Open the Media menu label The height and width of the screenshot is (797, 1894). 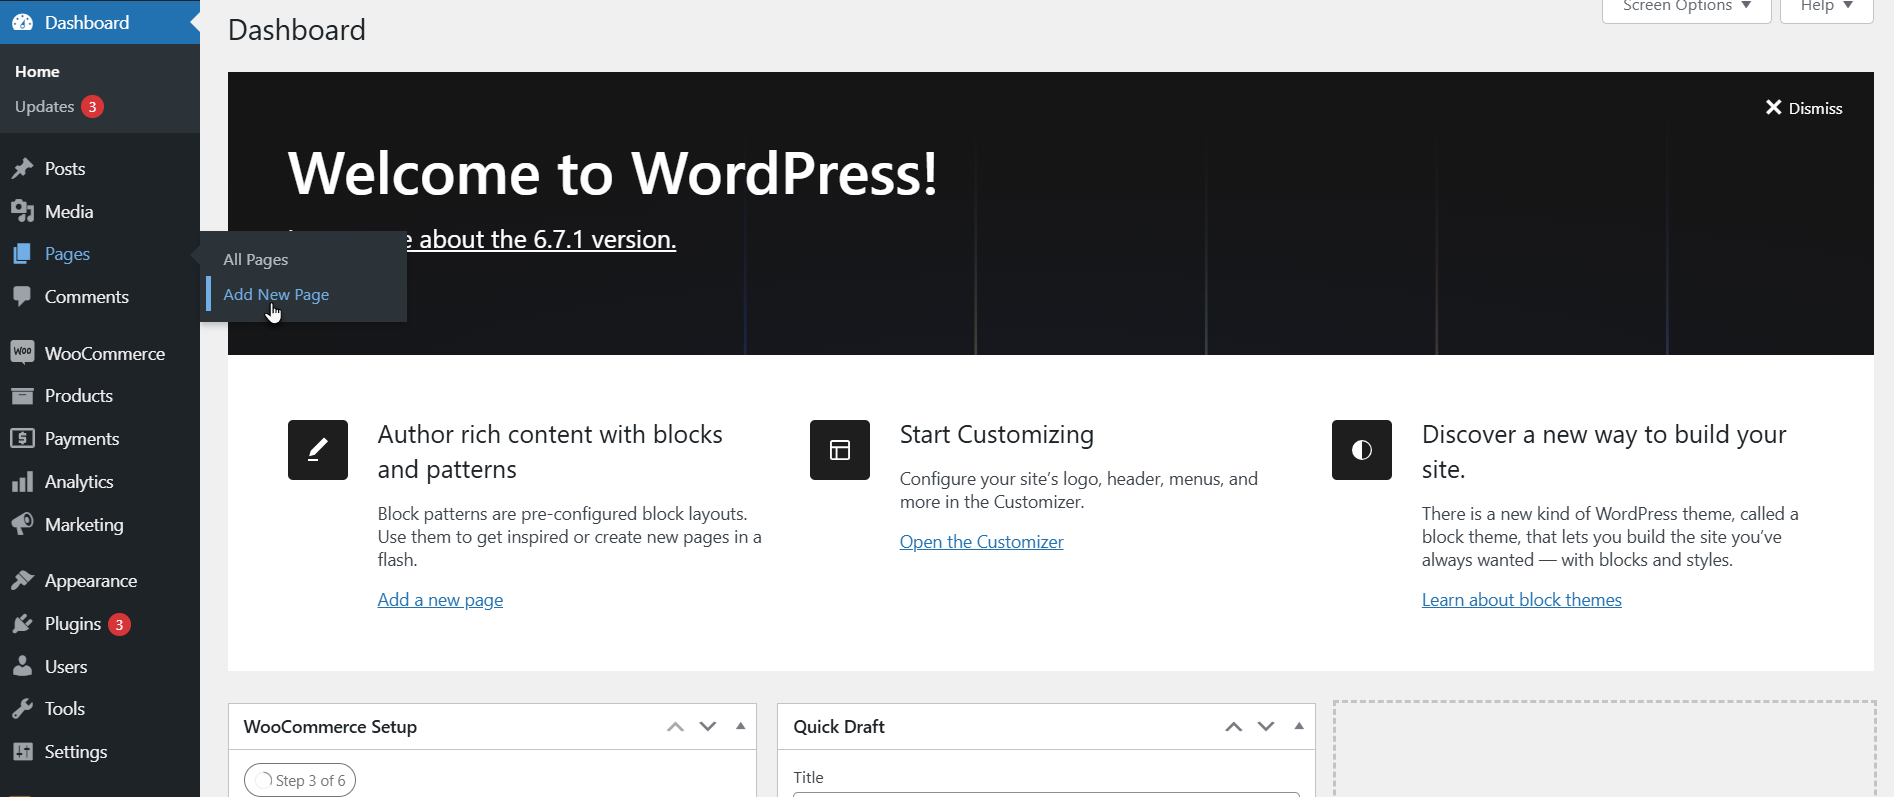tap(69, 212)
